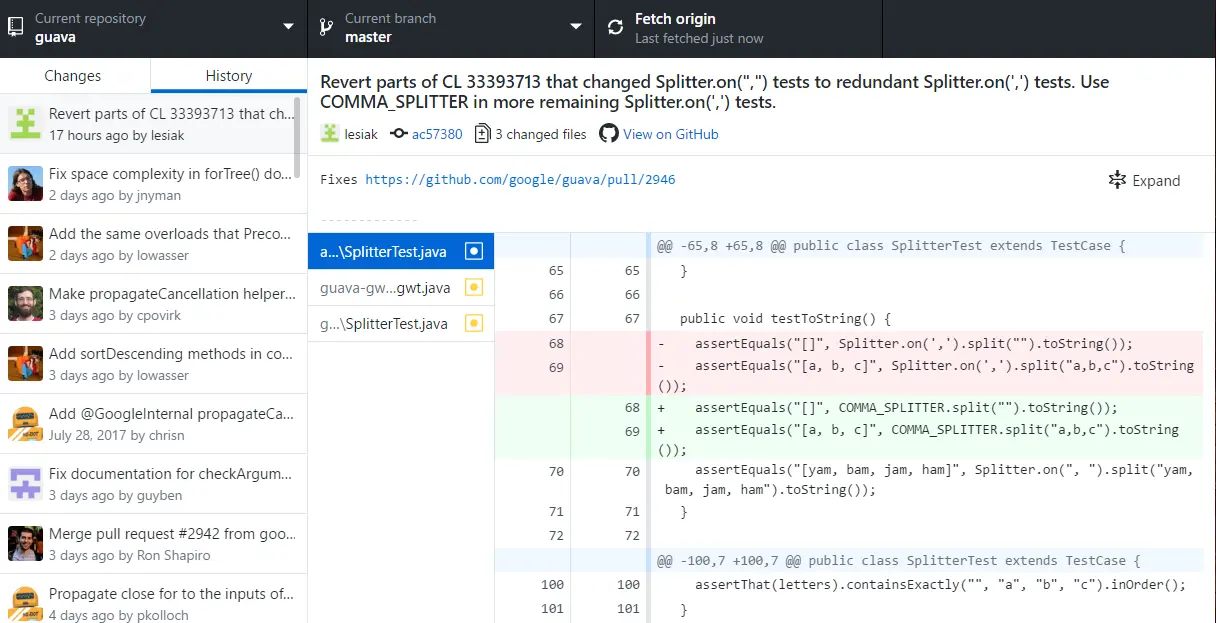The image size is (1216, 623).
Task: Click the commit title text in the header
Action: pyautogui.click(x=714, y=92)
